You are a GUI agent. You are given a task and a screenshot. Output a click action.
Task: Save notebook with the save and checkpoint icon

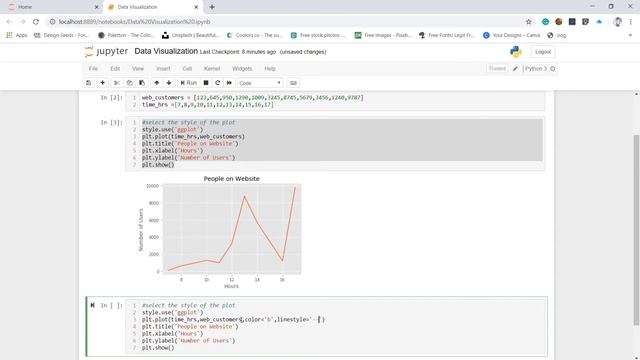click(x=89, y=83)
